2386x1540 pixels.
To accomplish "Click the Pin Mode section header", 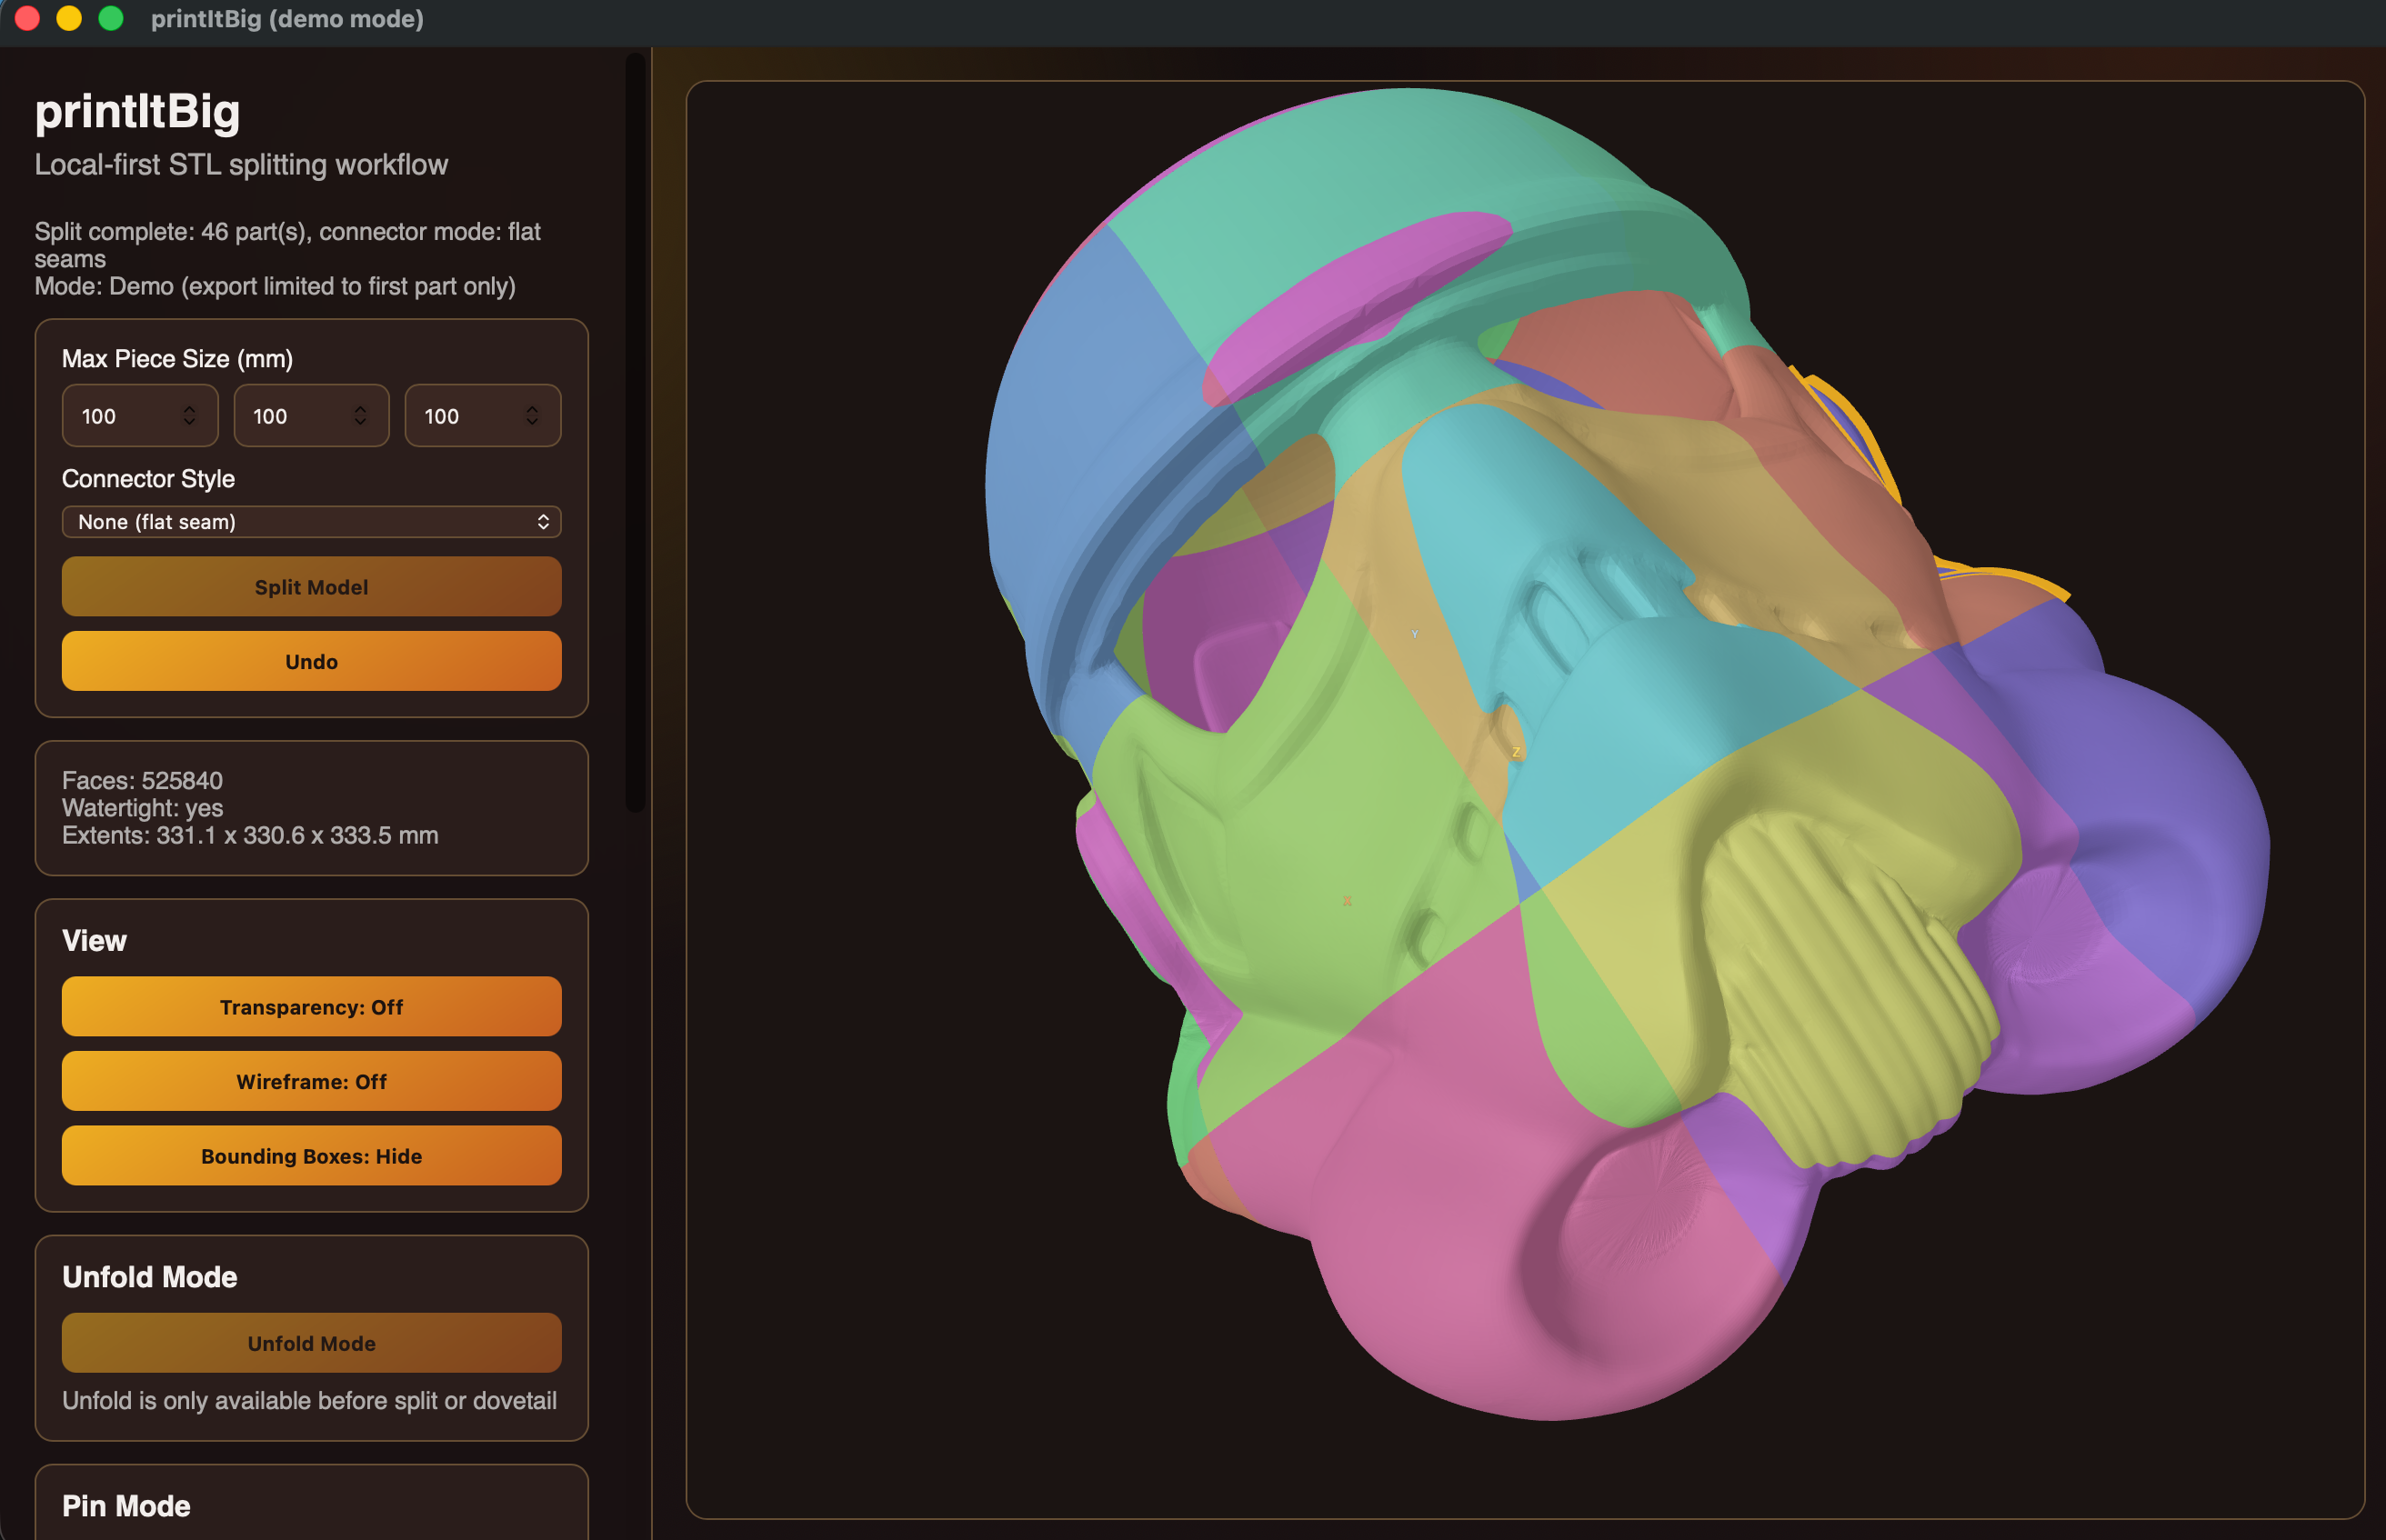I will (x=126, y=1505).
